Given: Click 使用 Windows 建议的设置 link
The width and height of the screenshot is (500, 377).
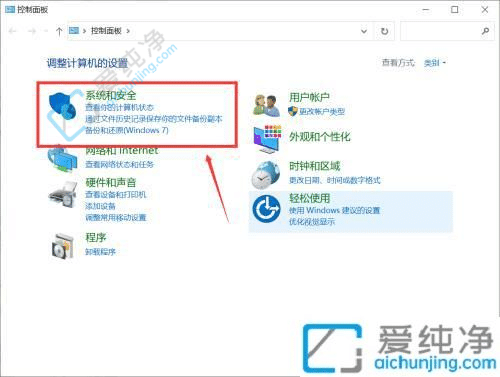Looking at the screenshot, I should 335,210.
